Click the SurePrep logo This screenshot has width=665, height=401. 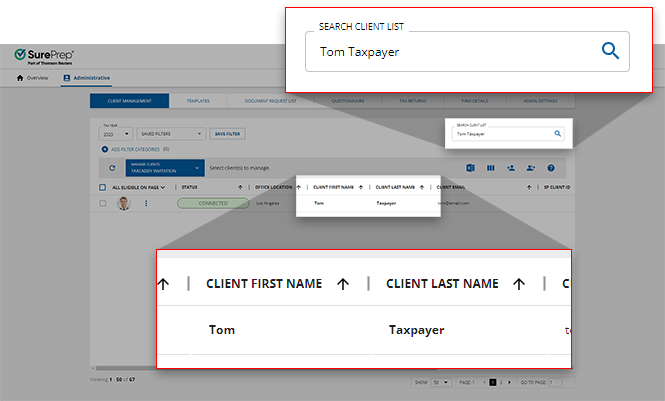pos(43,56)
